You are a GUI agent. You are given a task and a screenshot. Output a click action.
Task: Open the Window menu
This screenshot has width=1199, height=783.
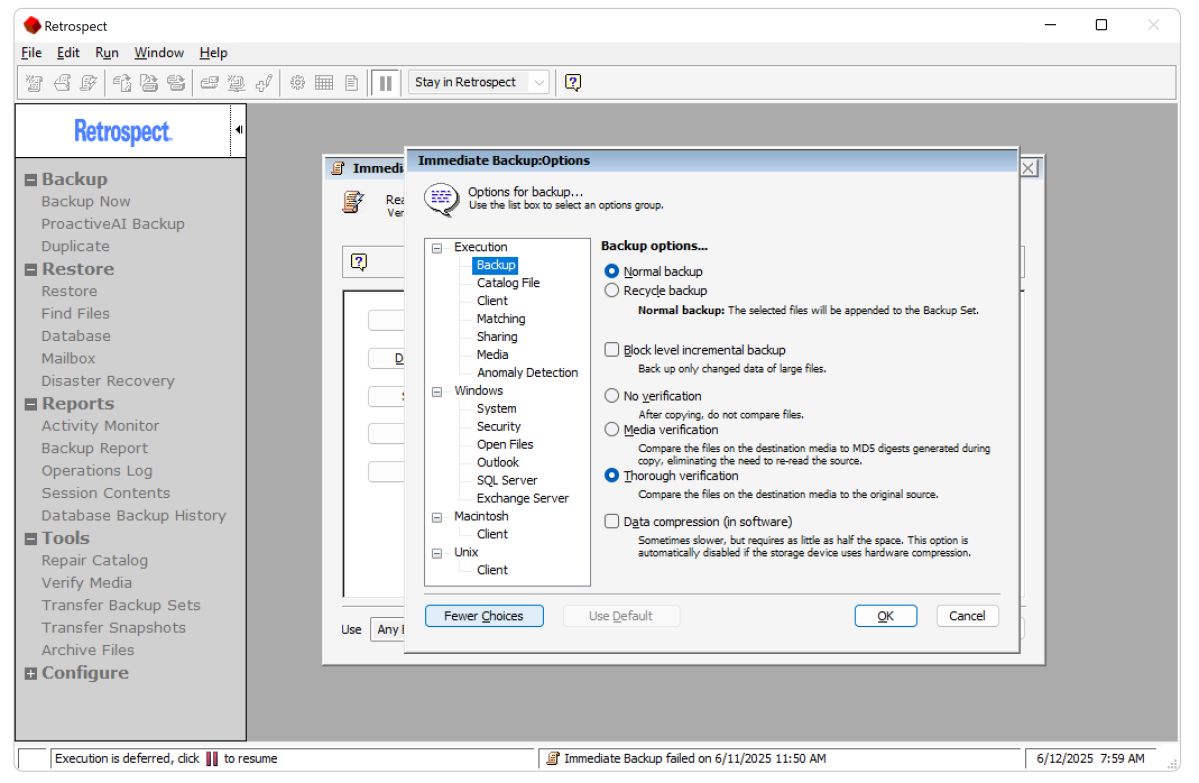coord(159,53)
